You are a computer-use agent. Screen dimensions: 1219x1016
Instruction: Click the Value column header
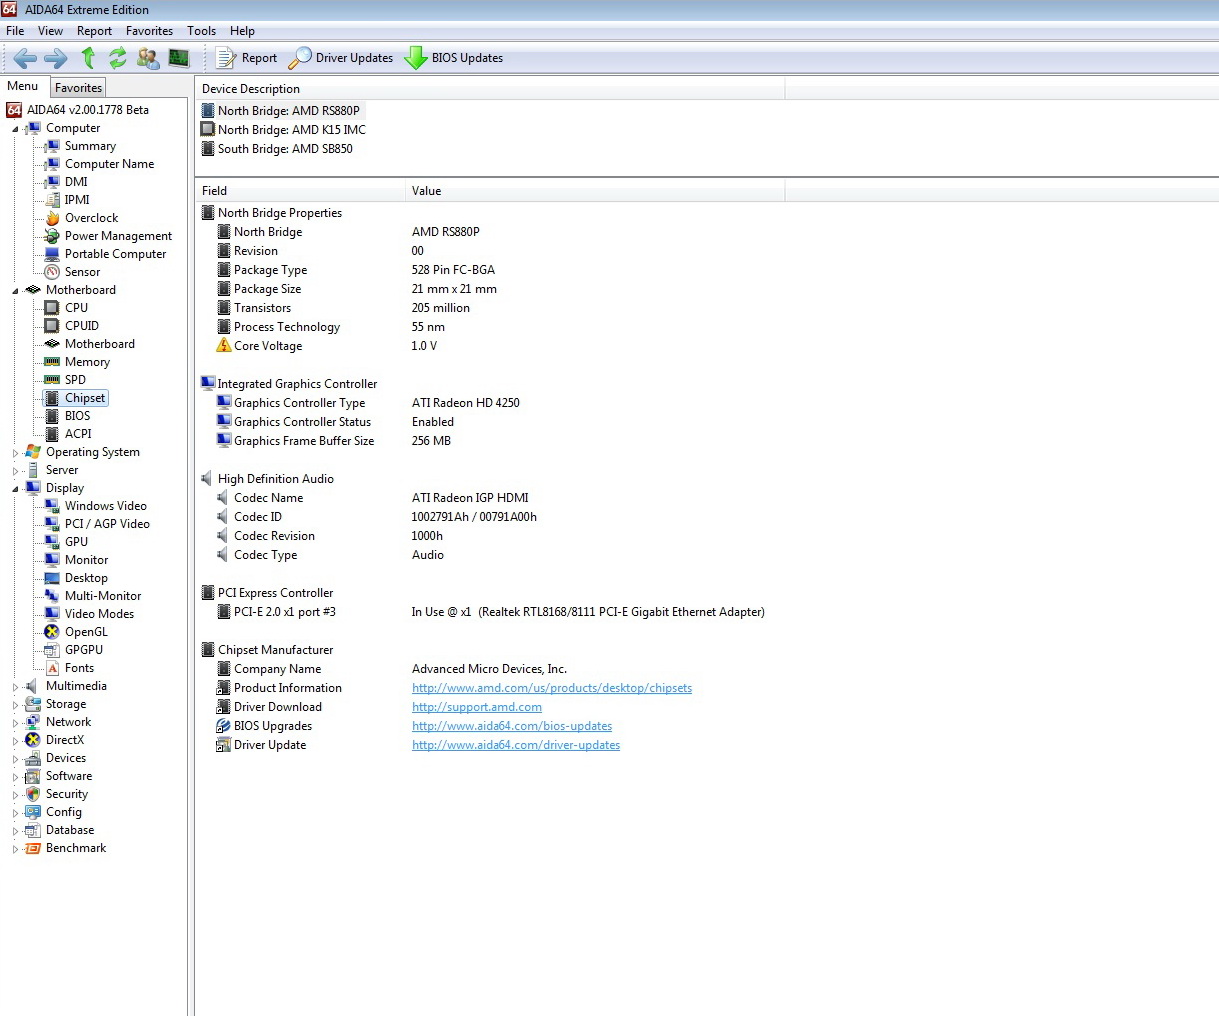coord(595,191)
